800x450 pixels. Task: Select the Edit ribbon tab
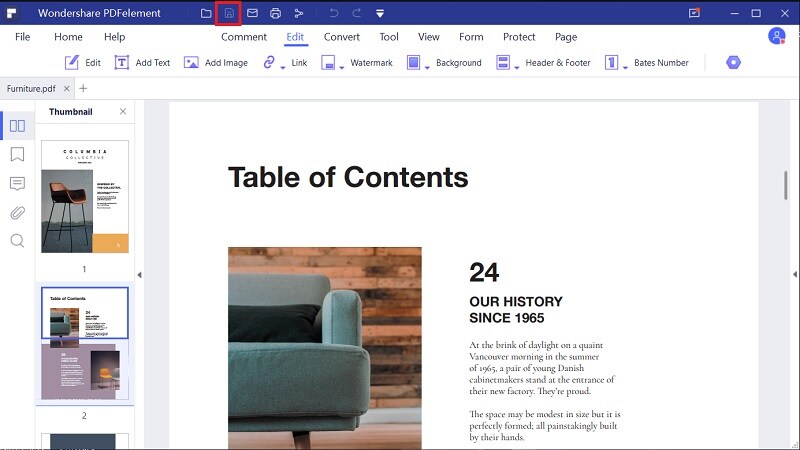click(295, 37)
